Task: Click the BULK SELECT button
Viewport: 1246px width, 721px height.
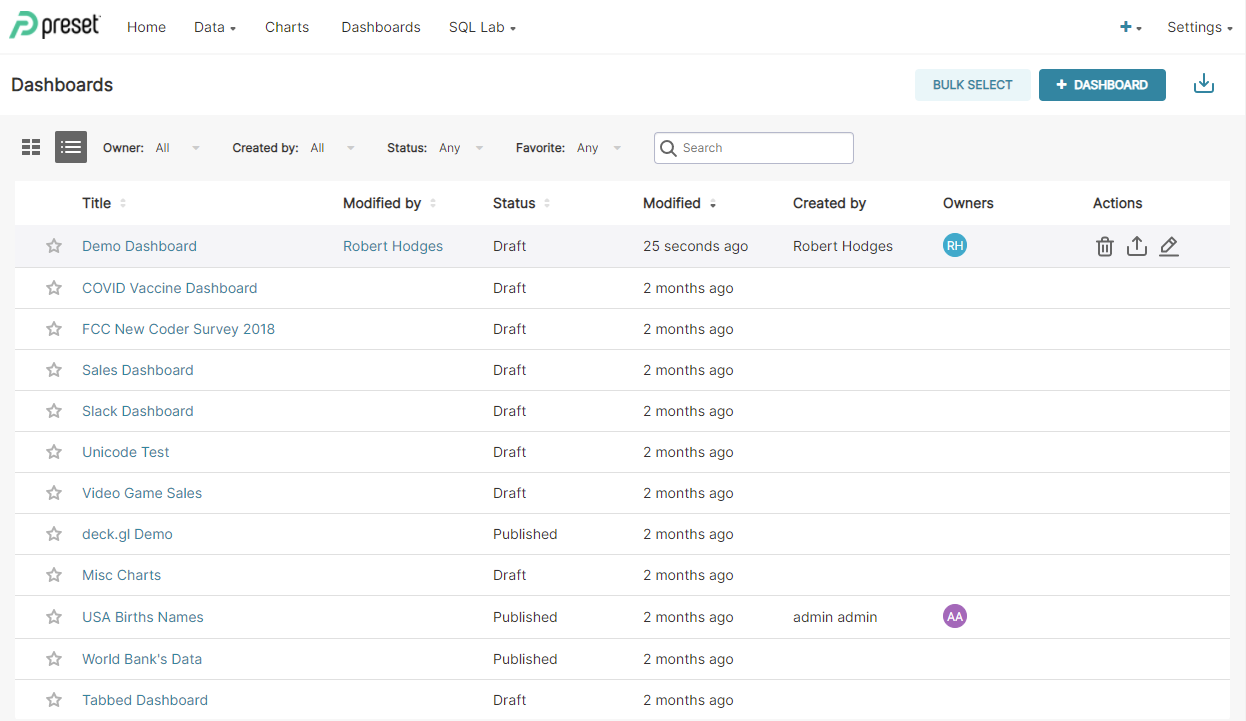Action: pos(972,85)
